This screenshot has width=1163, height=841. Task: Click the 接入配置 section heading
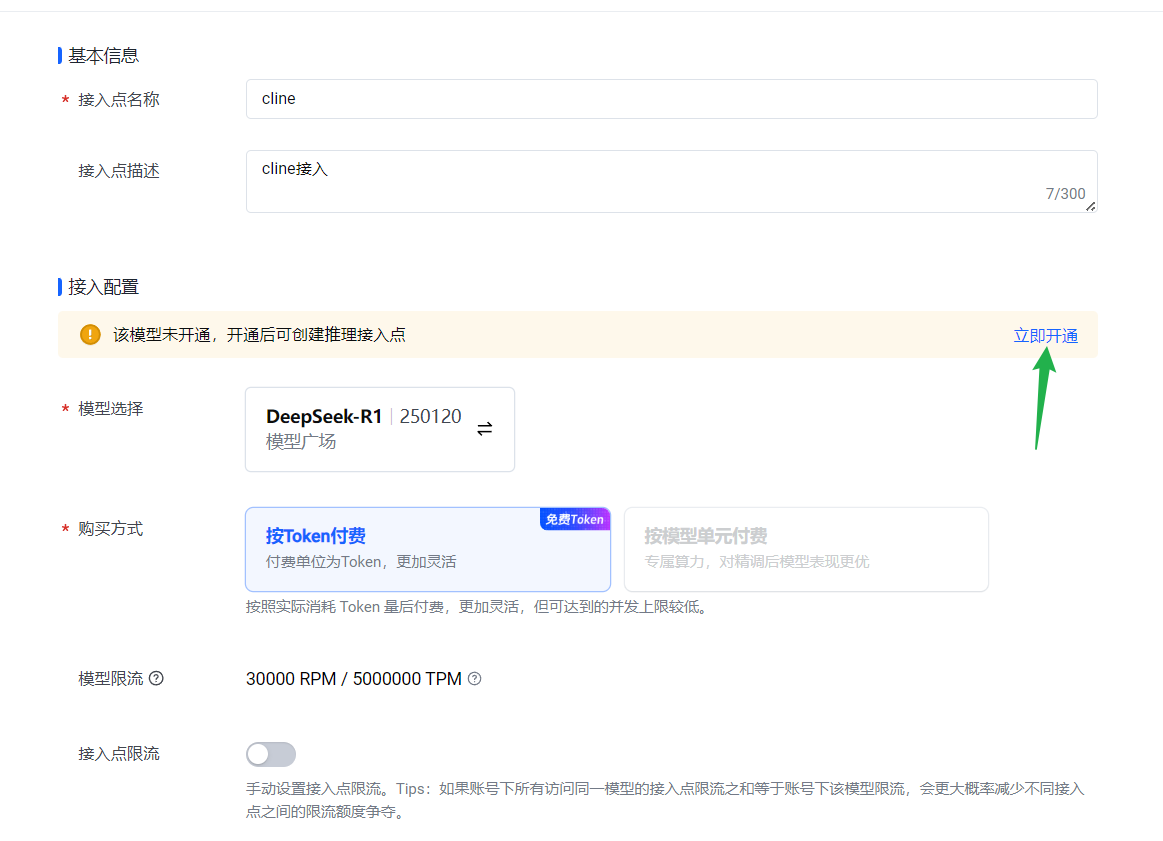coord(103,287)
